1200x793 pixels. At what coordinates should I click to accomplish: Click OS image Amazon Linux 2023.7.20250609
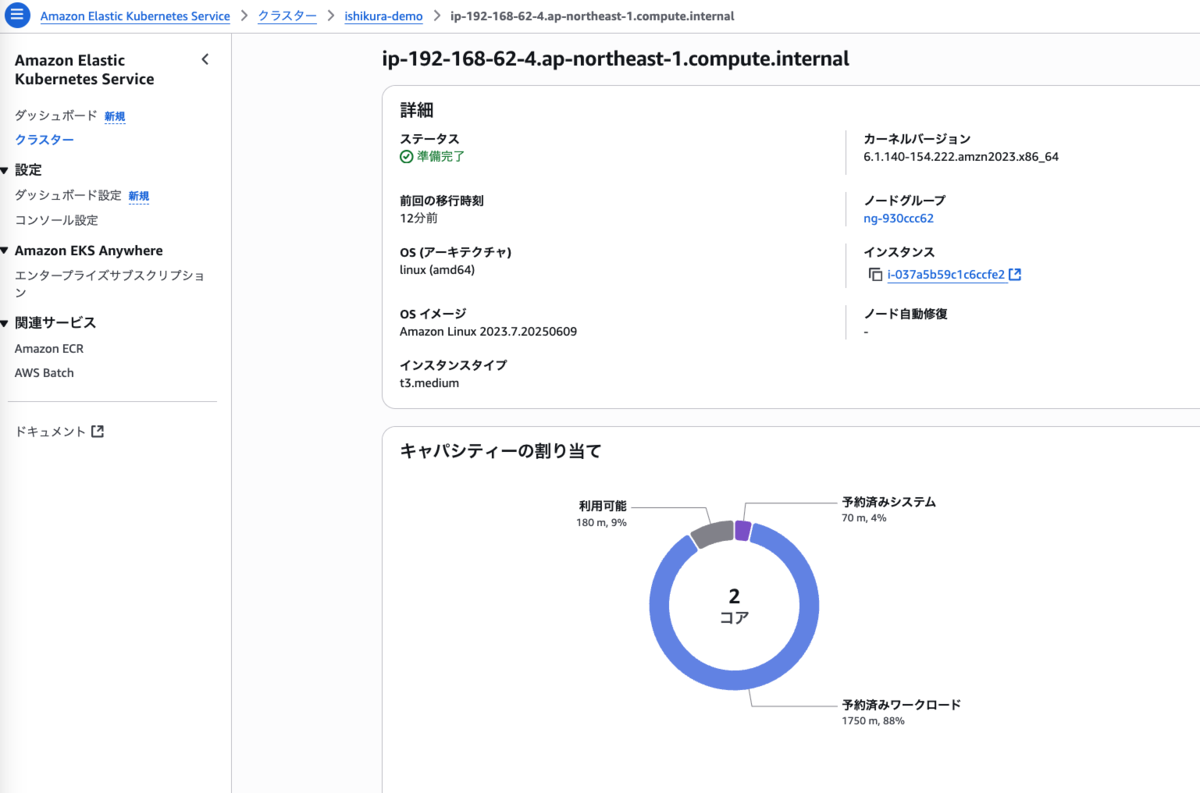(488, 331)
